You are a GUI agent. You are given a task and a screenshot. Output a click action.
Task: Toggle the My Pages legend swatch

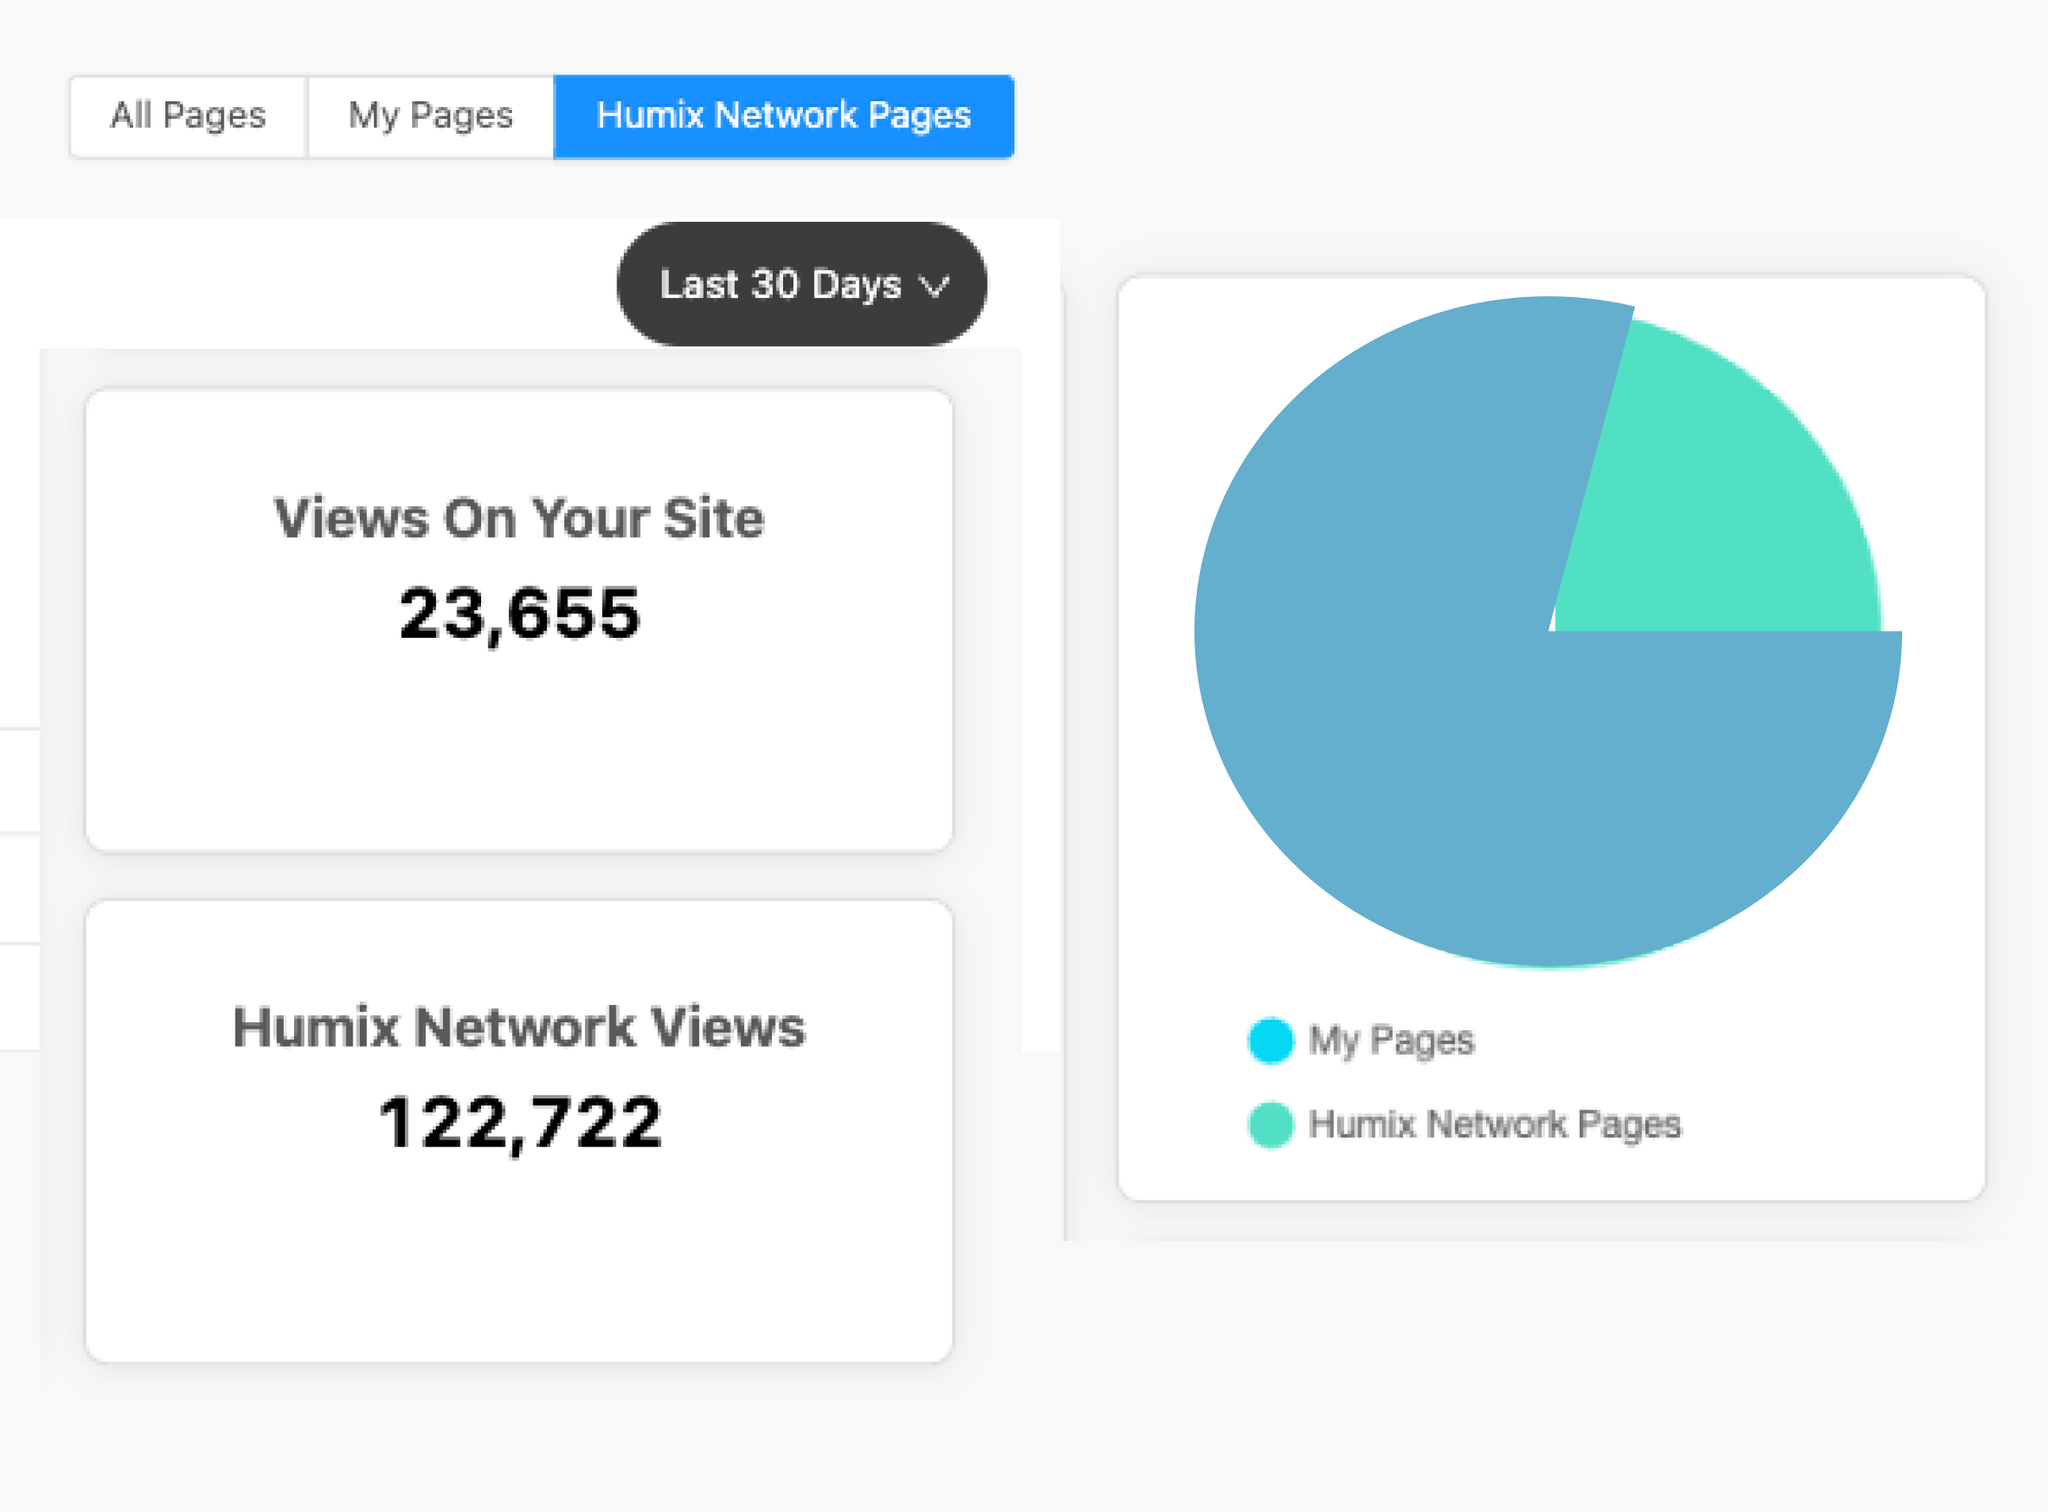pyautogui.click(x=1271, y=1040)
